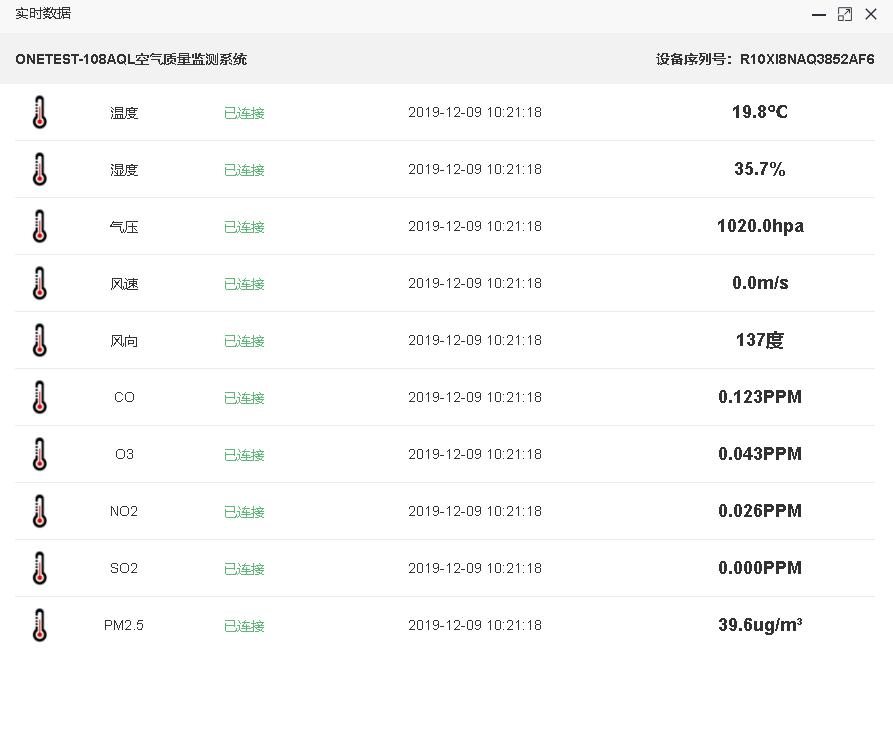Click the thermometer icon for 湿度 row
The height and width of the screenshot is (731, 893).
click(40, 169)
